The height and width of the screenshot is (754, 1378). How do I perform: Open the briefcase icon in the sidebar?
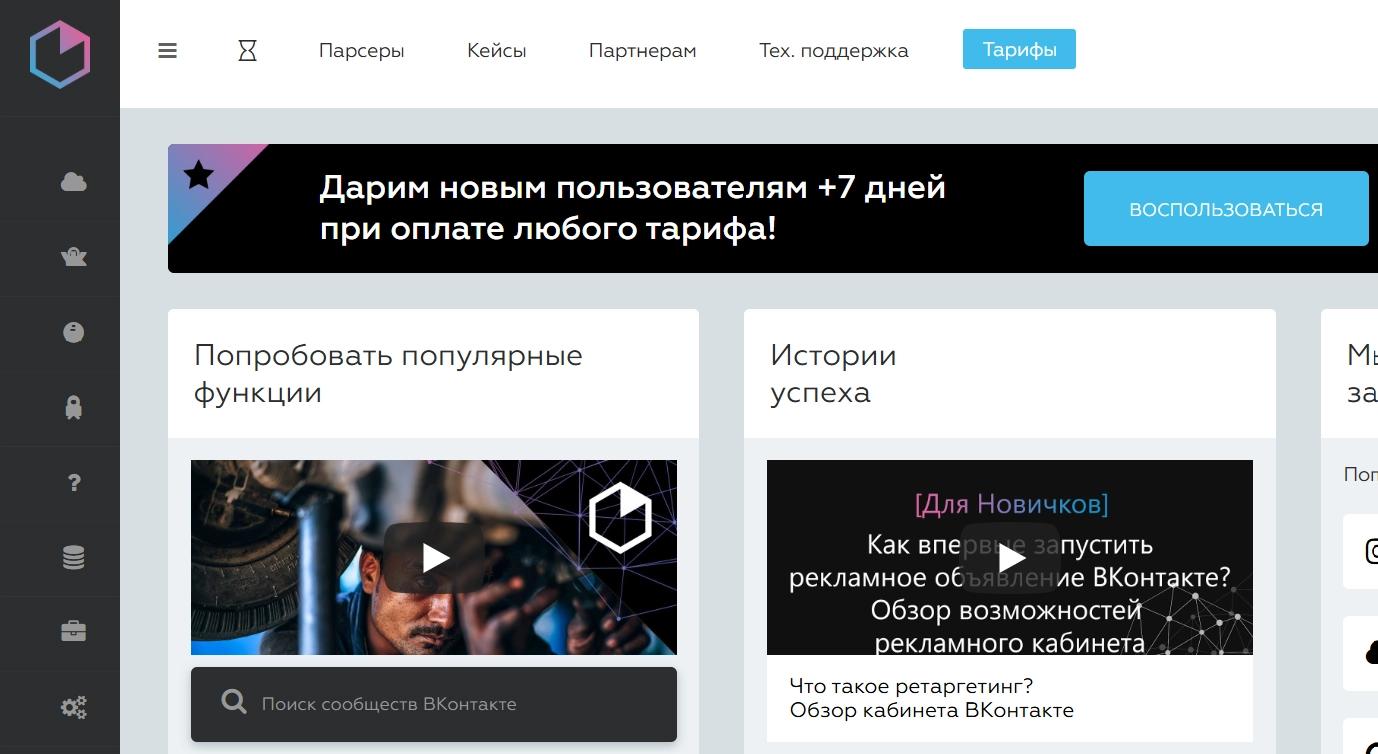click(x=73, y=631)
